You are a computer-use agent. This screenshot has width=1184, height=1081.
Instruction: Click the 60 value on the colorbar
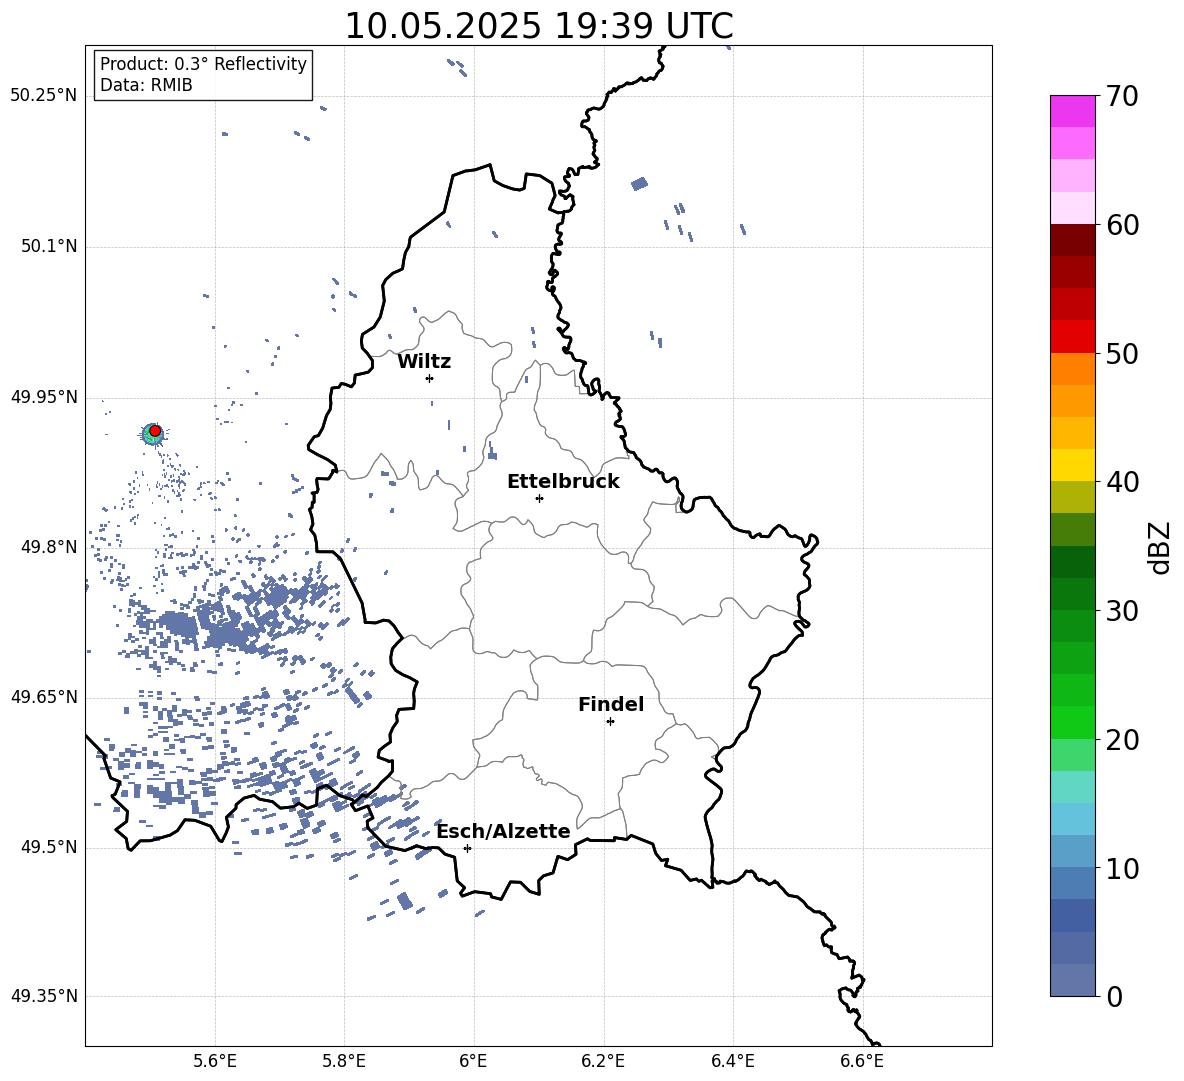1122,225
